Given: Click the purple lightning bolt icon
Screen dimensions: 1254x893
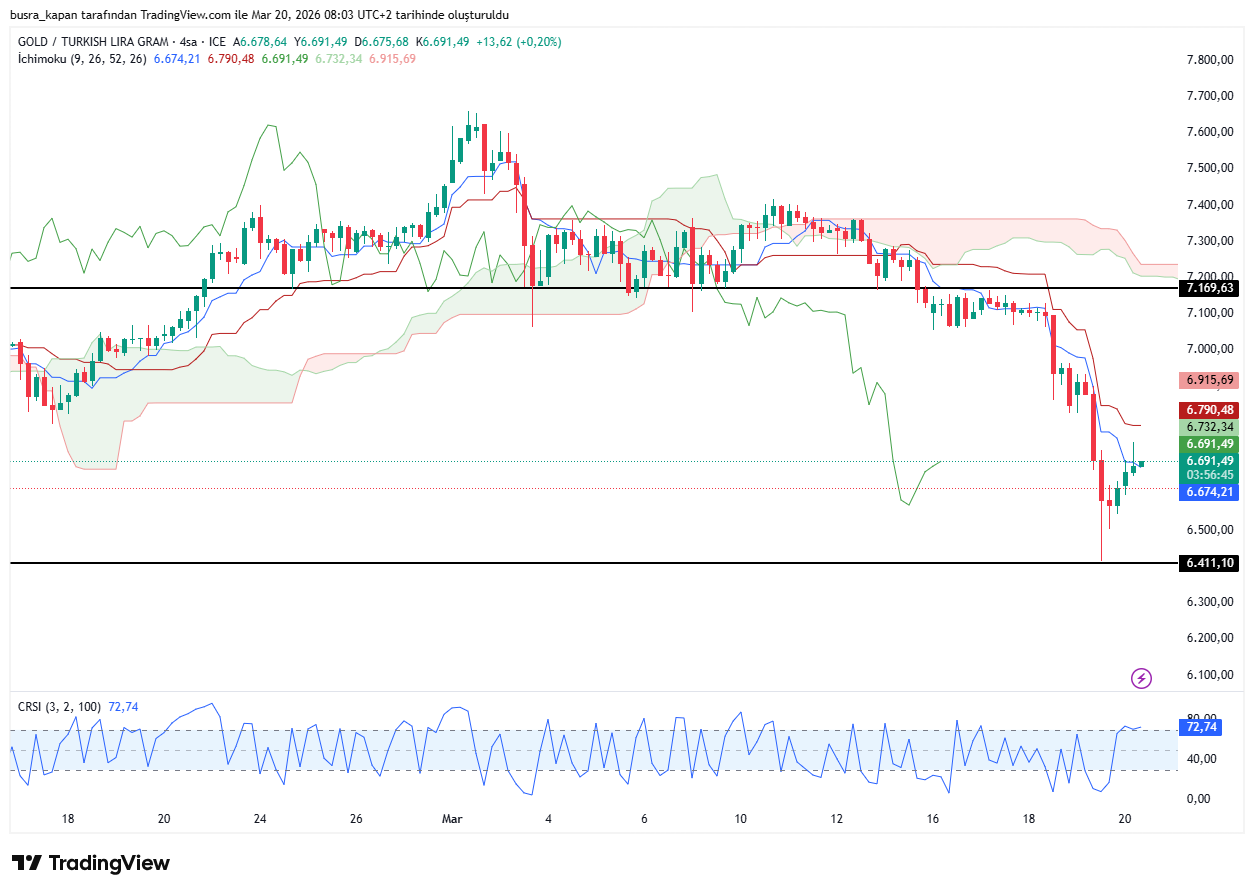Looking at the screenshot, I should click(1141, 679).
